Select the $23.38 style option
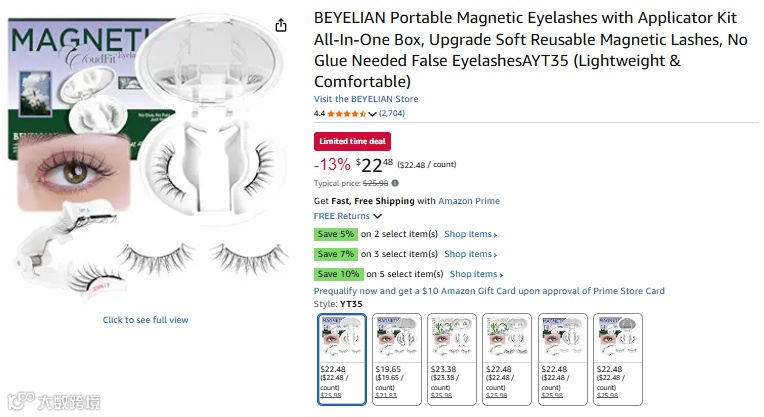Image resolution: width=764 pixels, height=417 pixels. tap(451, 358)
